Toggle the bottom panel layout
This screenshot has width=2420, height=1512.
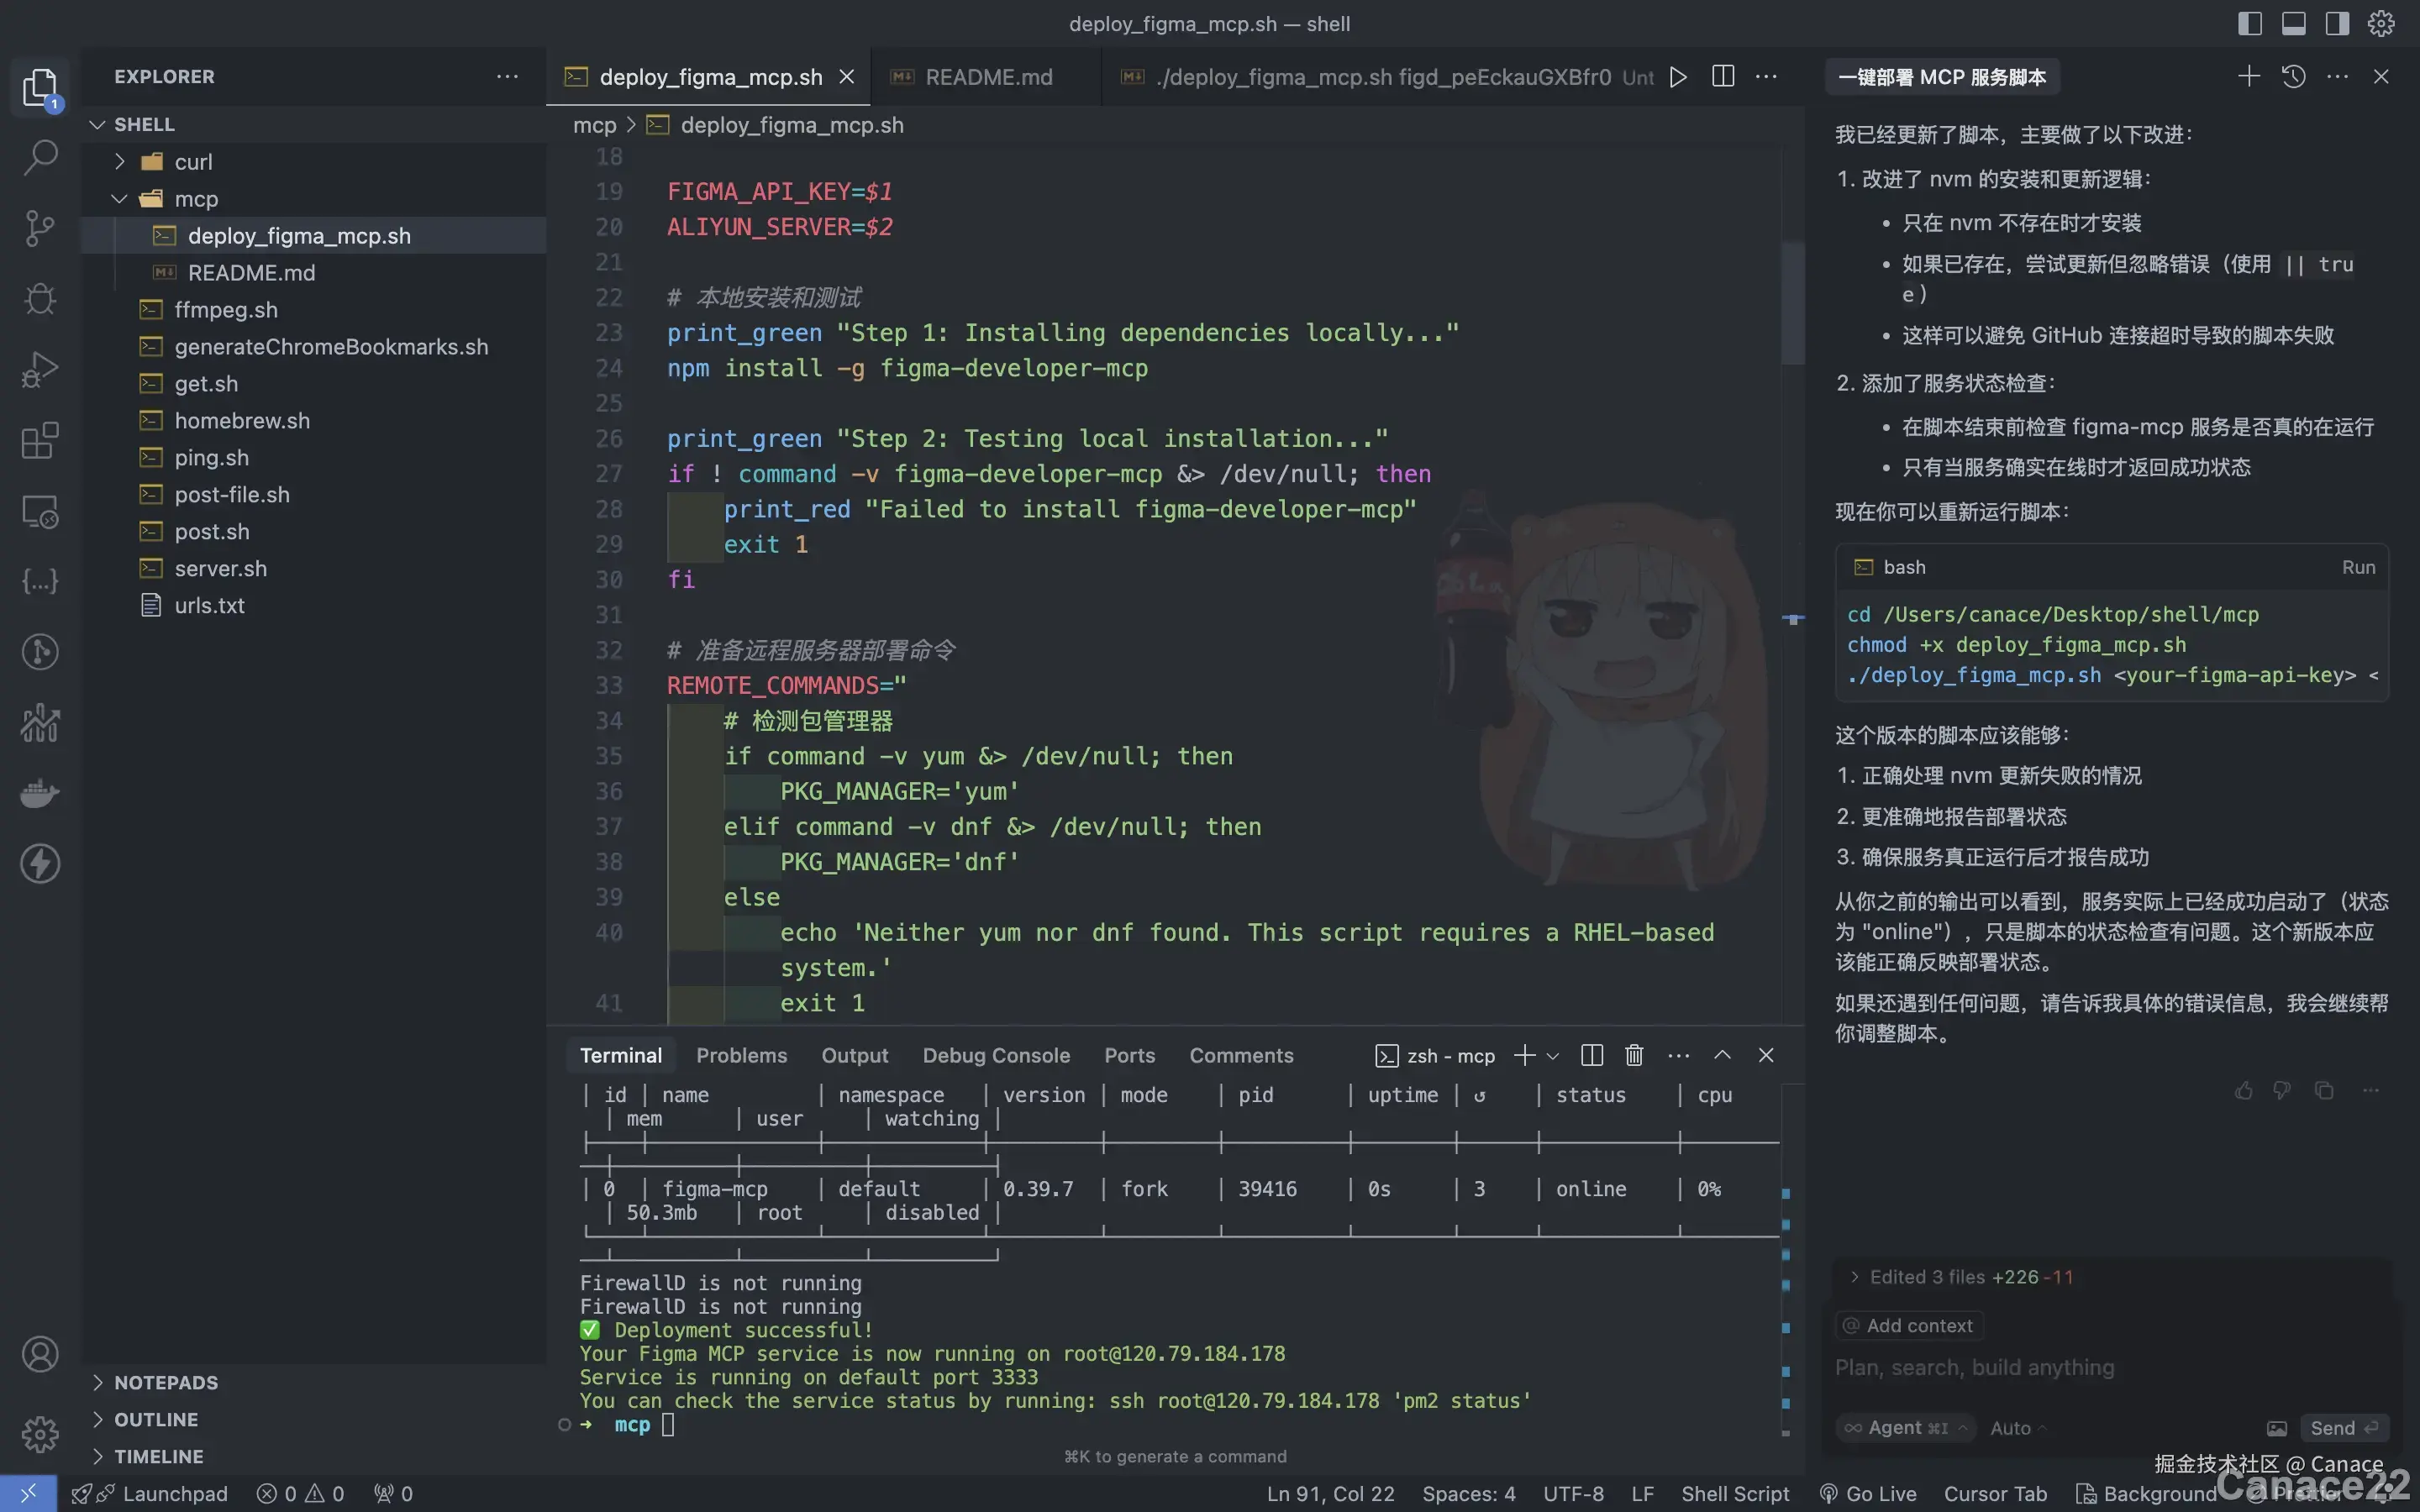(2293, 23)
